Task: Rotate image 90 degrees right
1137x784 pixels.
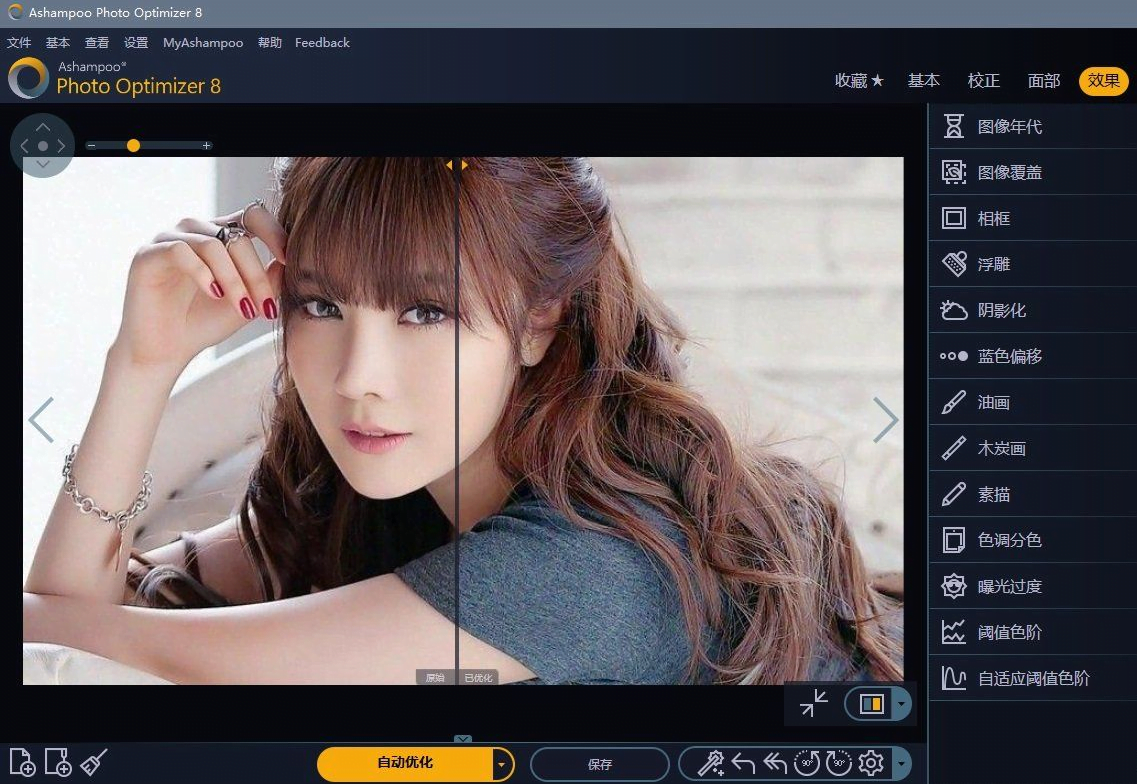Action: [839, 763]
